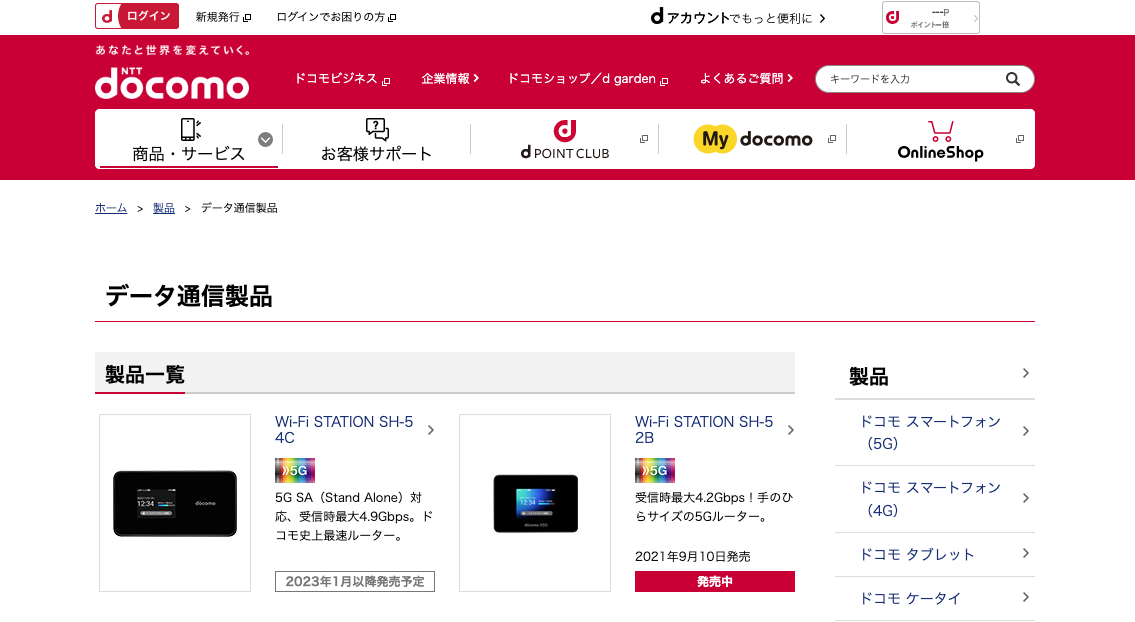The image size is (1135, 622).
Task: Click the red d POINT CLUB logo icon
Action: [x=565, y=130]
